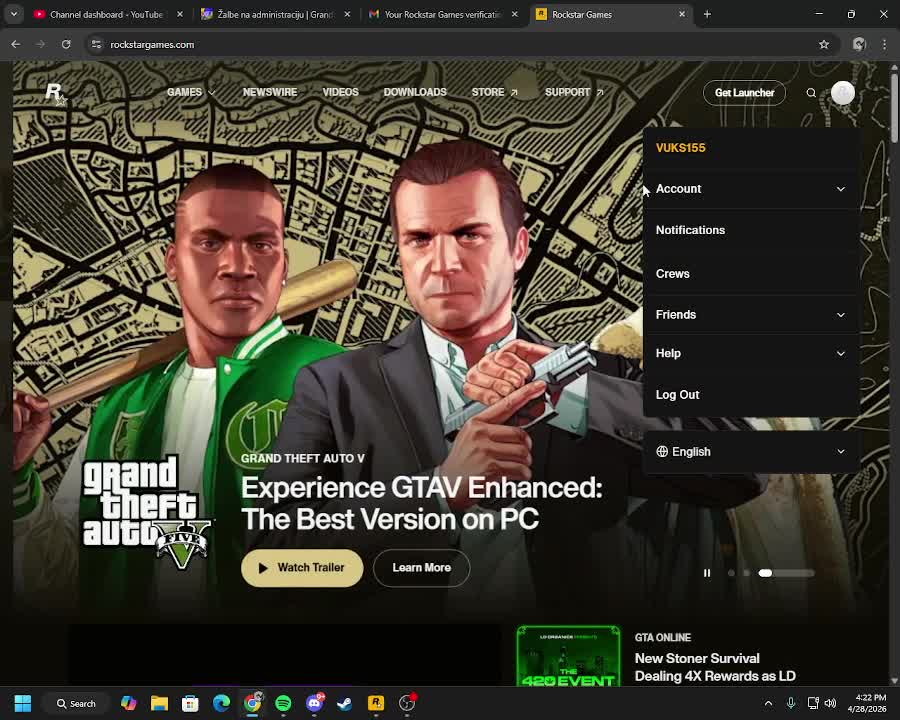Image resolution: width=900 pixels, height=720 pixels.
Task: Open Microsoft Store from the taskbar
Action: pos(190,703)
